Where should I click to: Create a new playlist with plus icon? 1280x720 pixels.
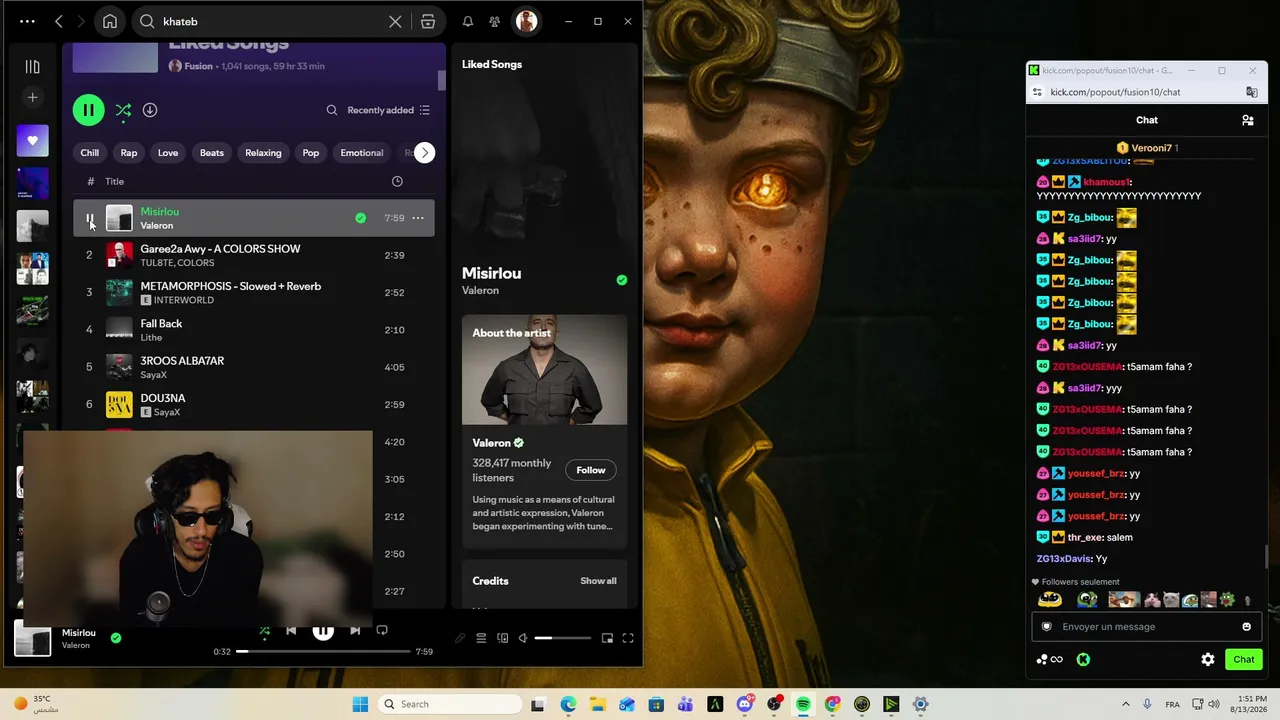coord(32,97)
